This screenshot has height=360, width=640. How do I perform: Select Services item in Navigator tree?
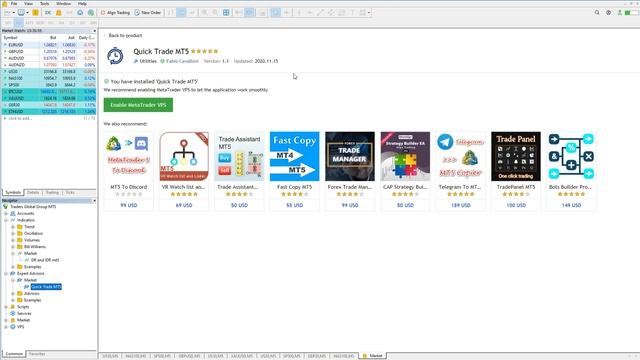point(24,313)
